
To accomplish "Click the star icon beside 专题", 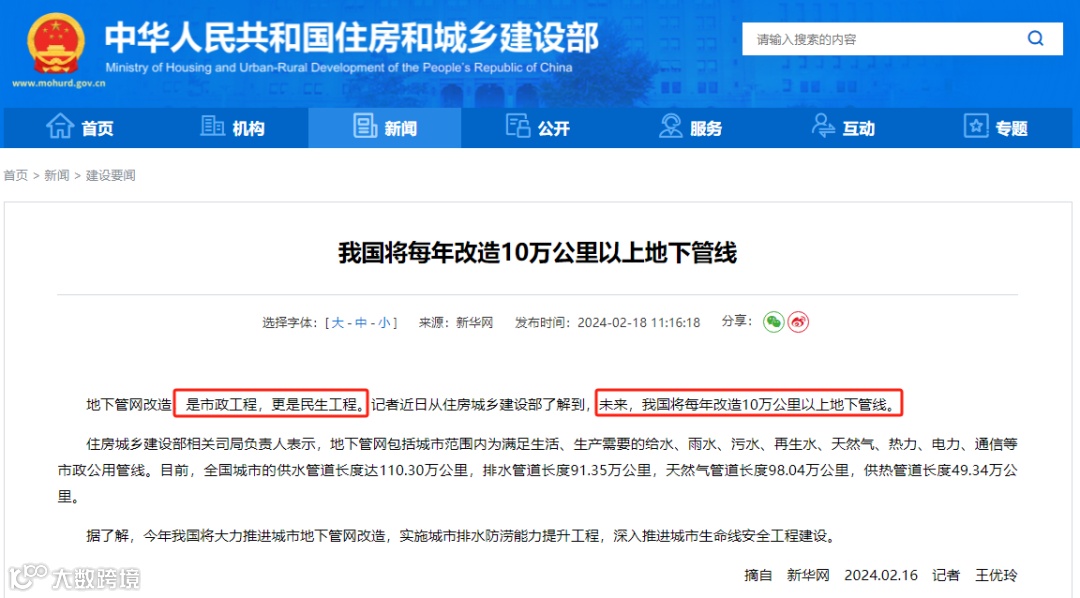I will (975, 126).
